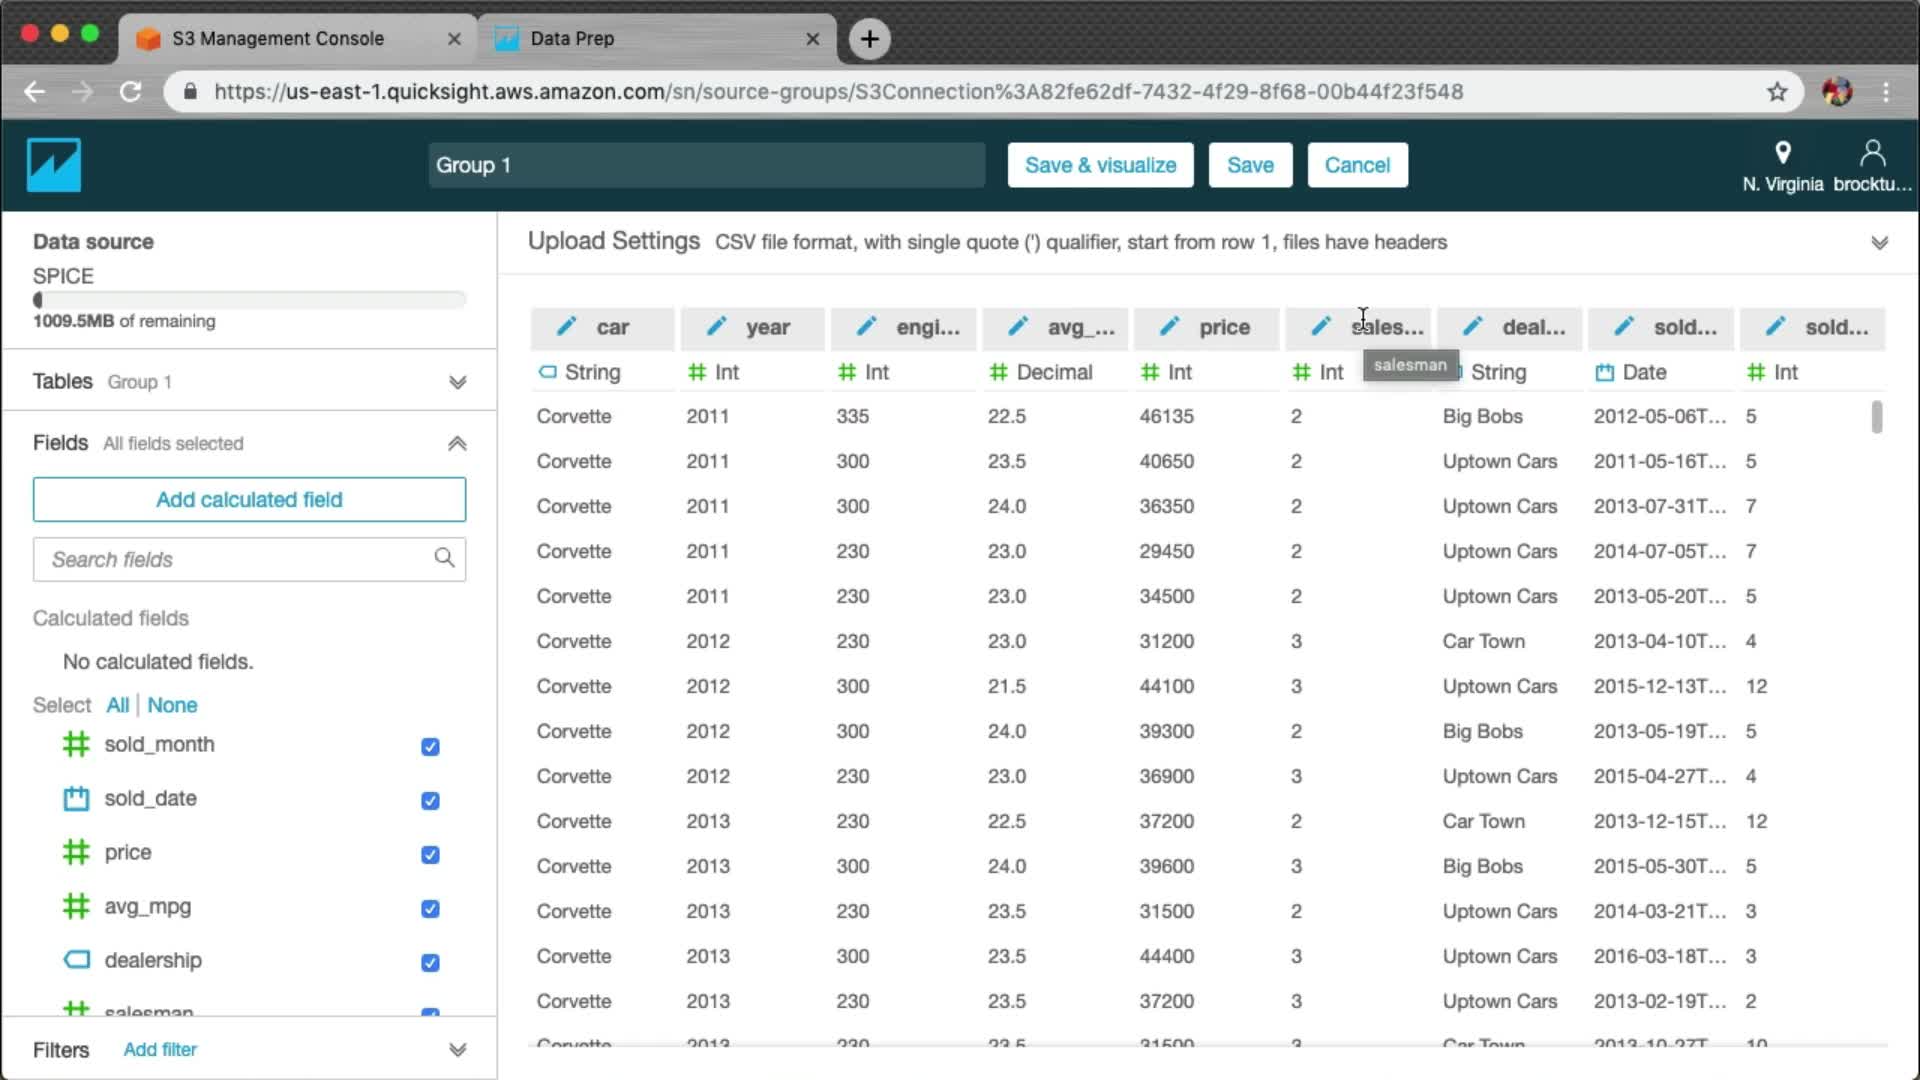Deselect the dealership field checkbox

pyautogui.click(x=430, y=963)
